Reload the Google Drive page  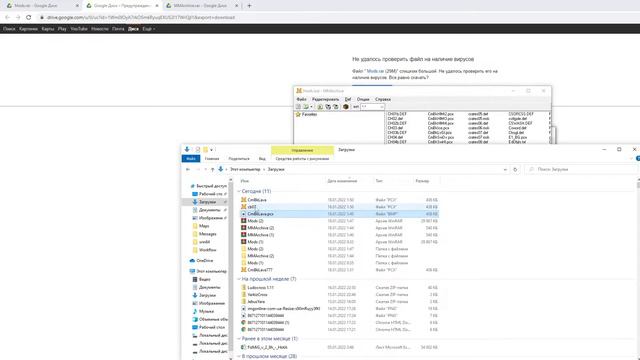coord(29,17)
